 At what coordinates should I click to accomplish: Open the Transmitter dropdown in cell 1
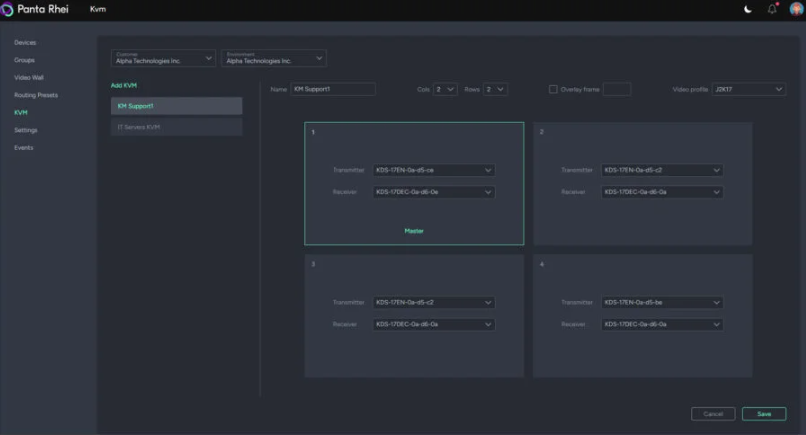click(x=433, y=170)
